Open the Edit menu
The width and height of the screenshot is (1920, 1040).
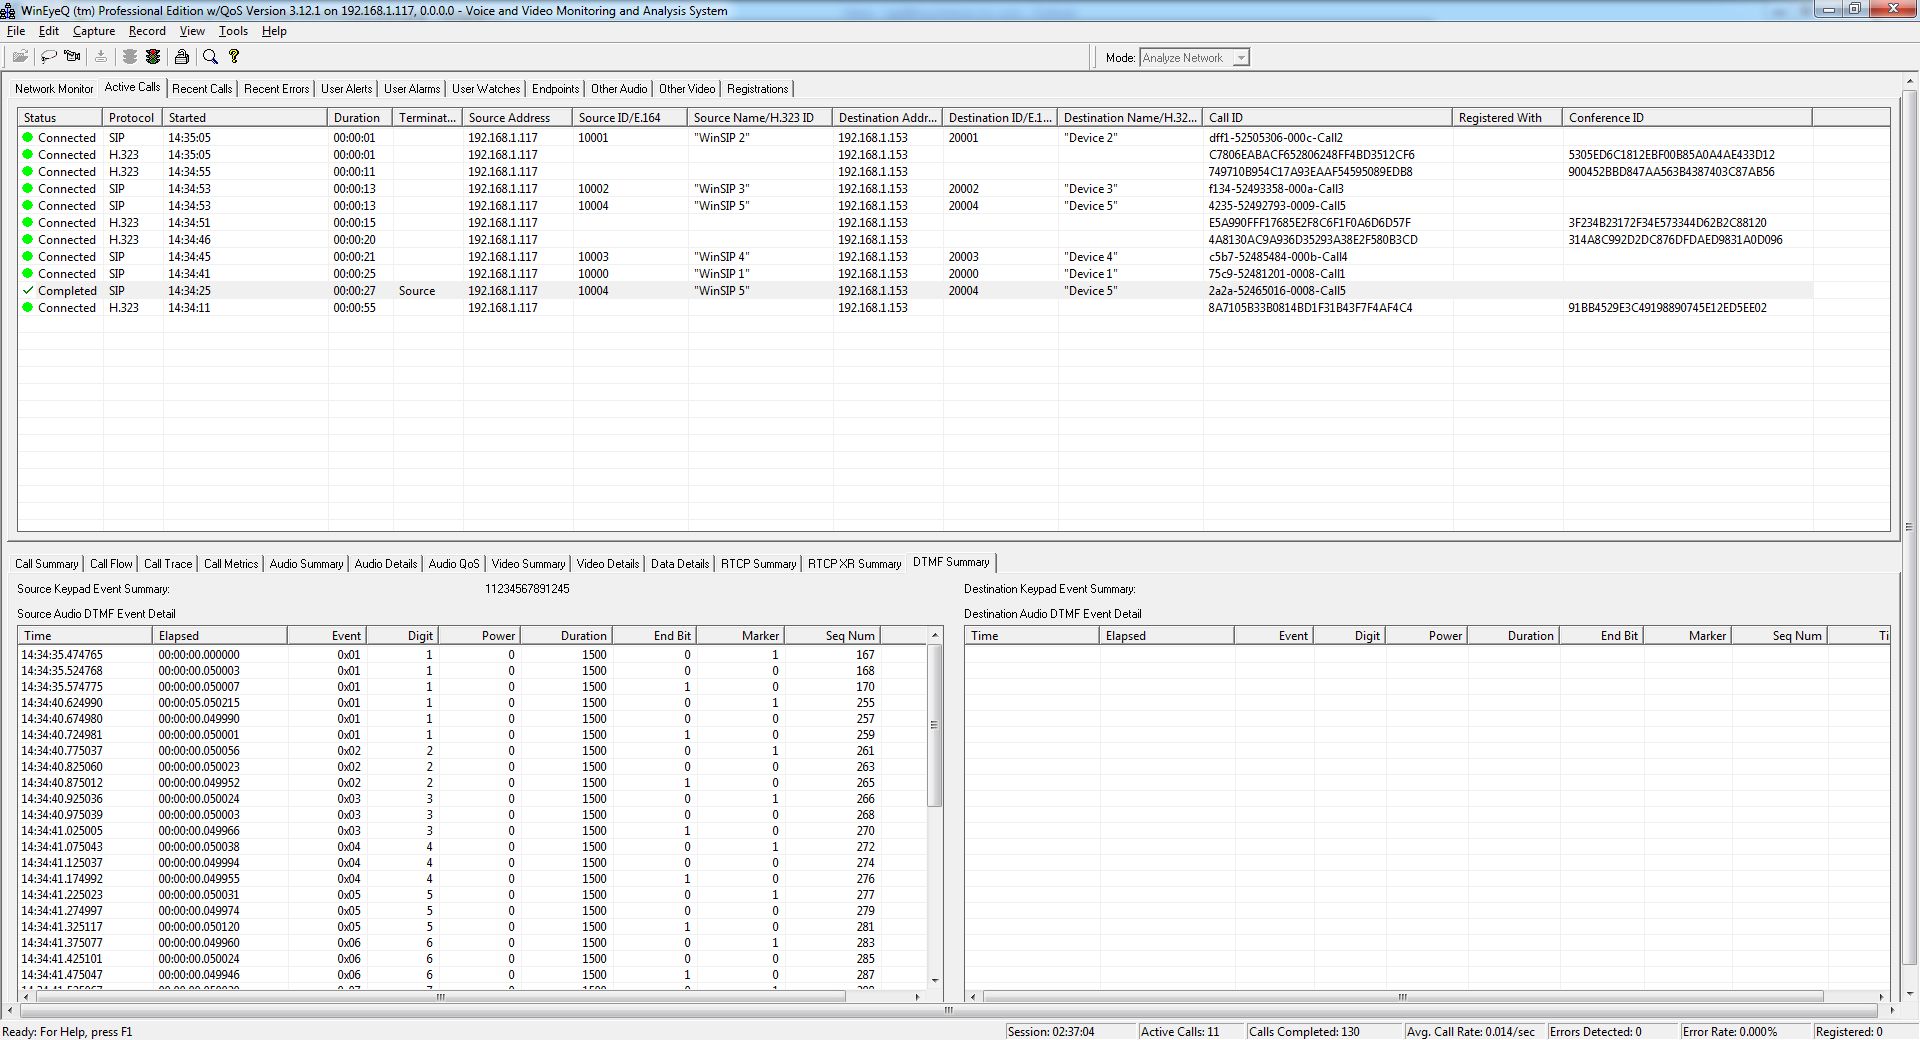pos(49,31)
